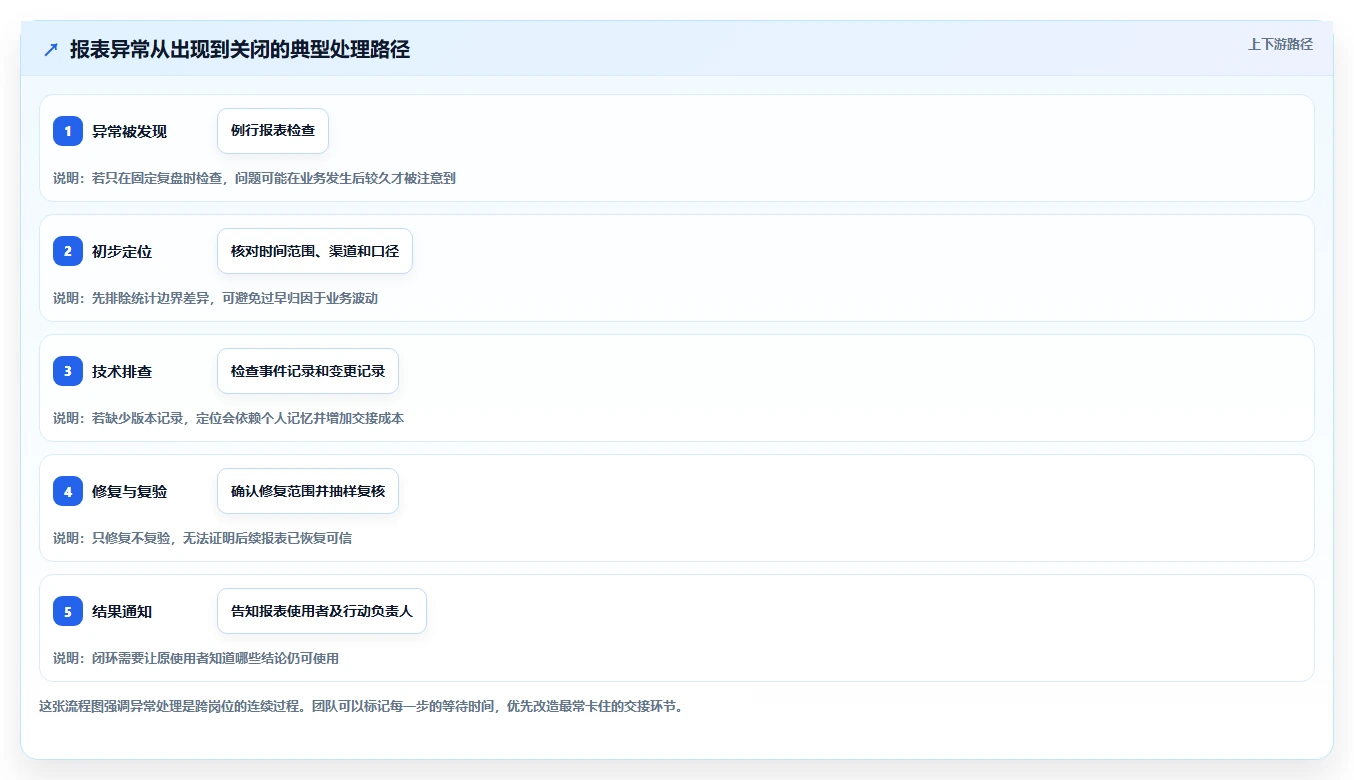Click the 核对时间范围、渠道和口径 chip
Image resolution: width=1354 pixels, height=780 pixels.
coord(315,251)
